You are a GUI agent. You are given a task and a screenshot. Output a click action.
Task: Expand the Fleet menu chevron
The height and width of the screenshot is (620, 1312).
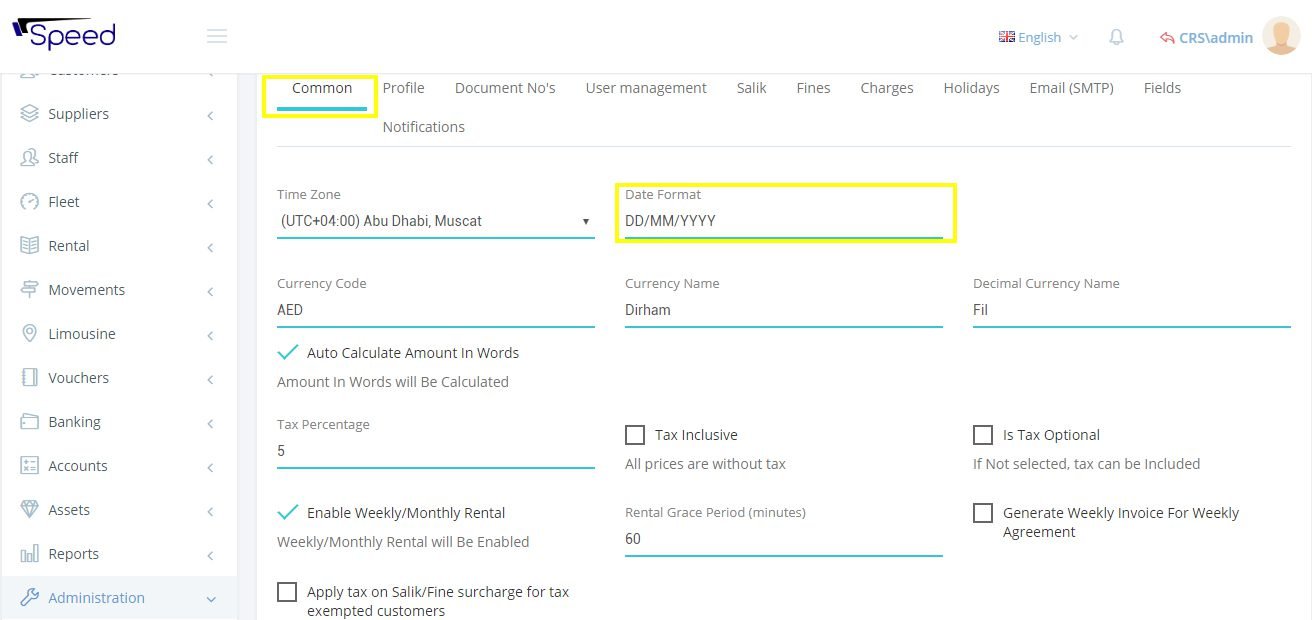[210, 203]
